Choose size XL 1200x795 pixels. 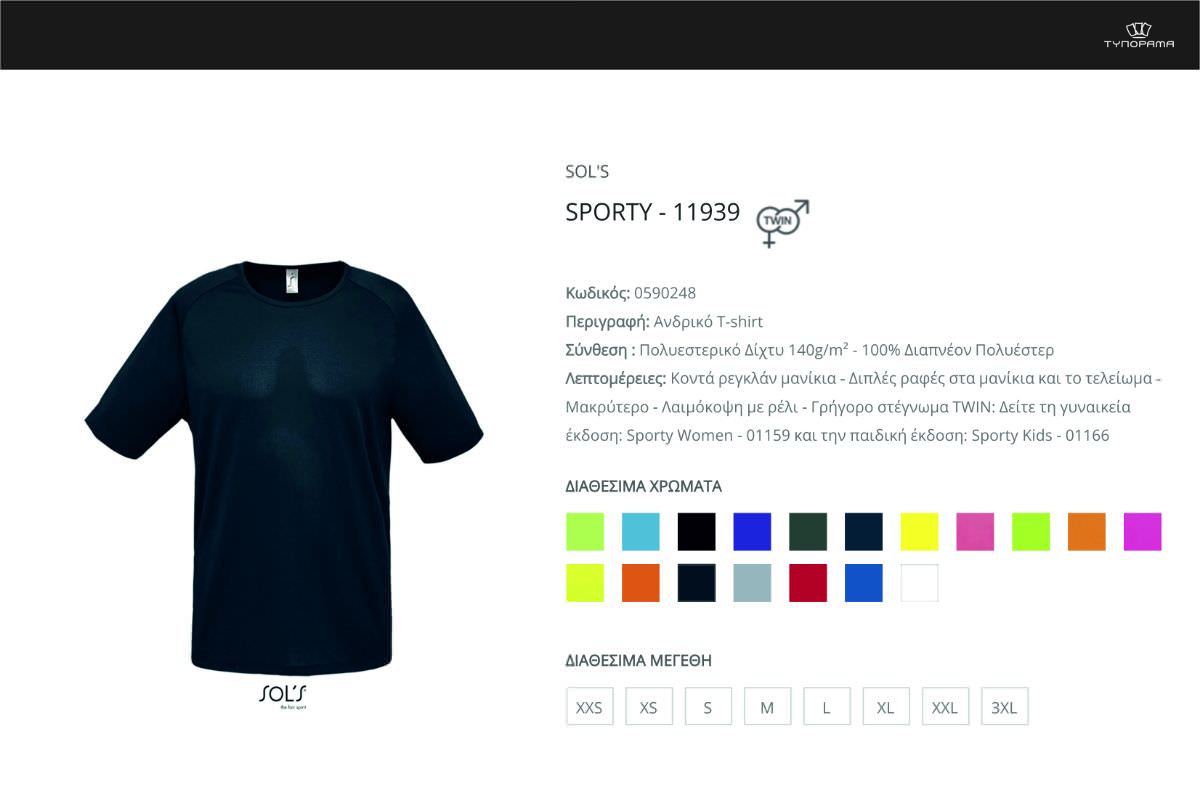click(886, 707)
